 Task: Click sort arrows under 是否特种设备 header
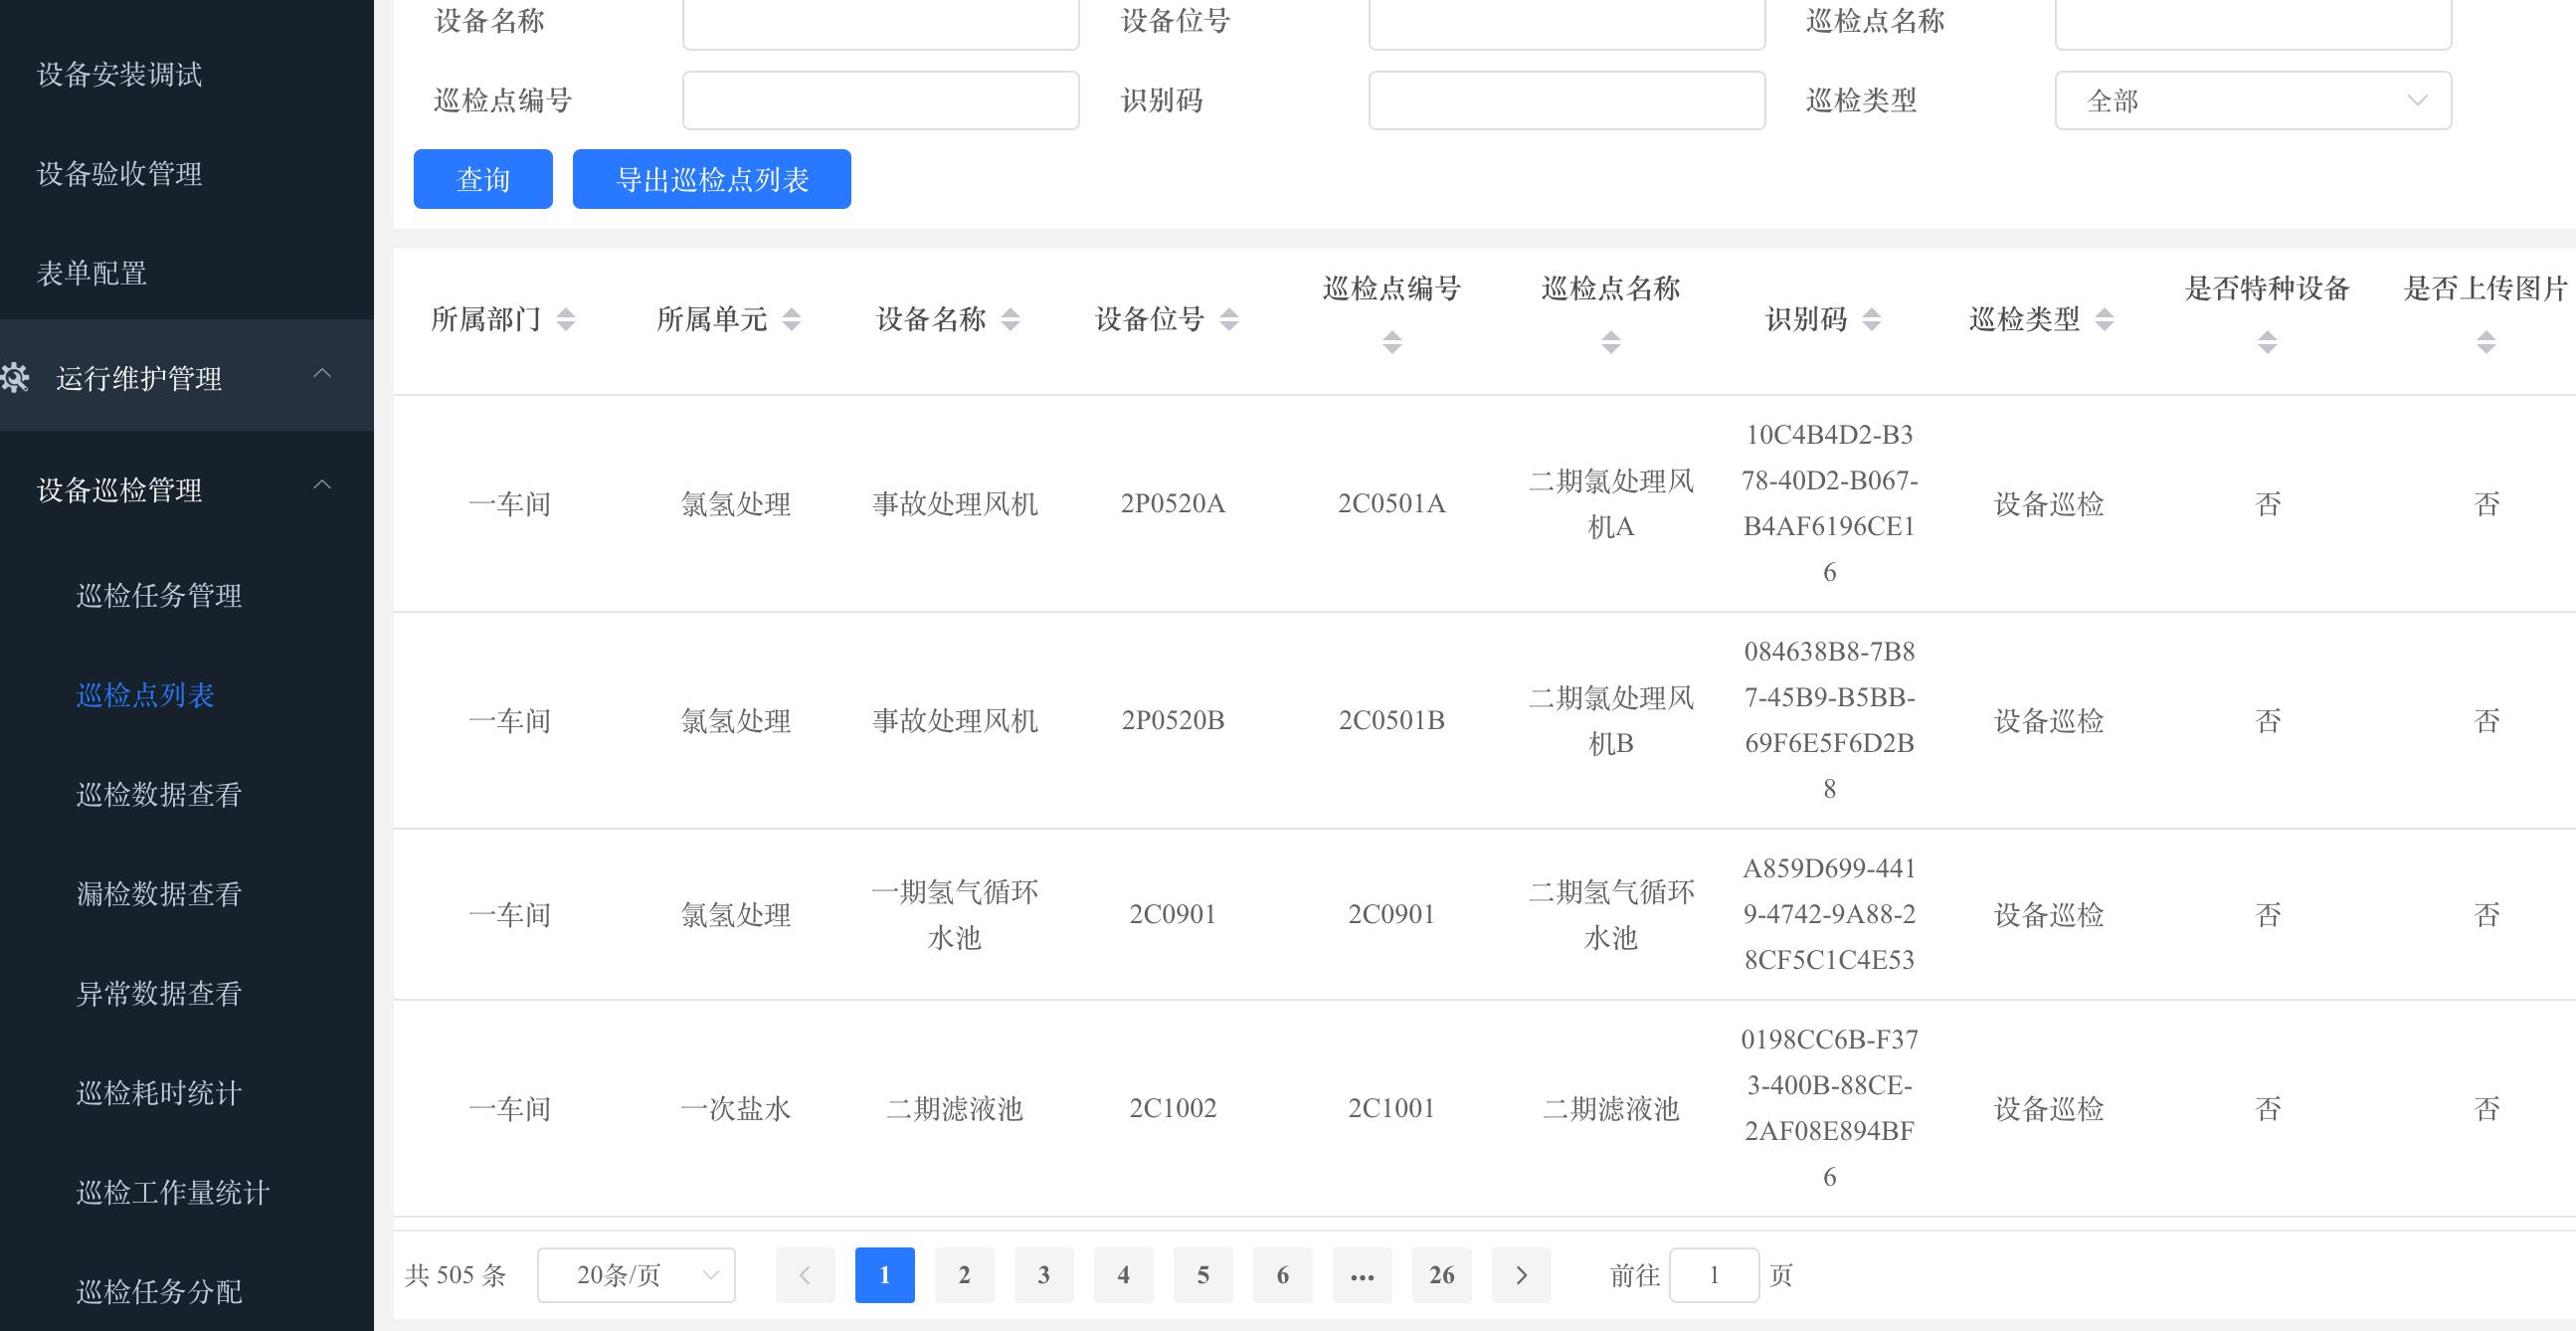point(2267,343)
